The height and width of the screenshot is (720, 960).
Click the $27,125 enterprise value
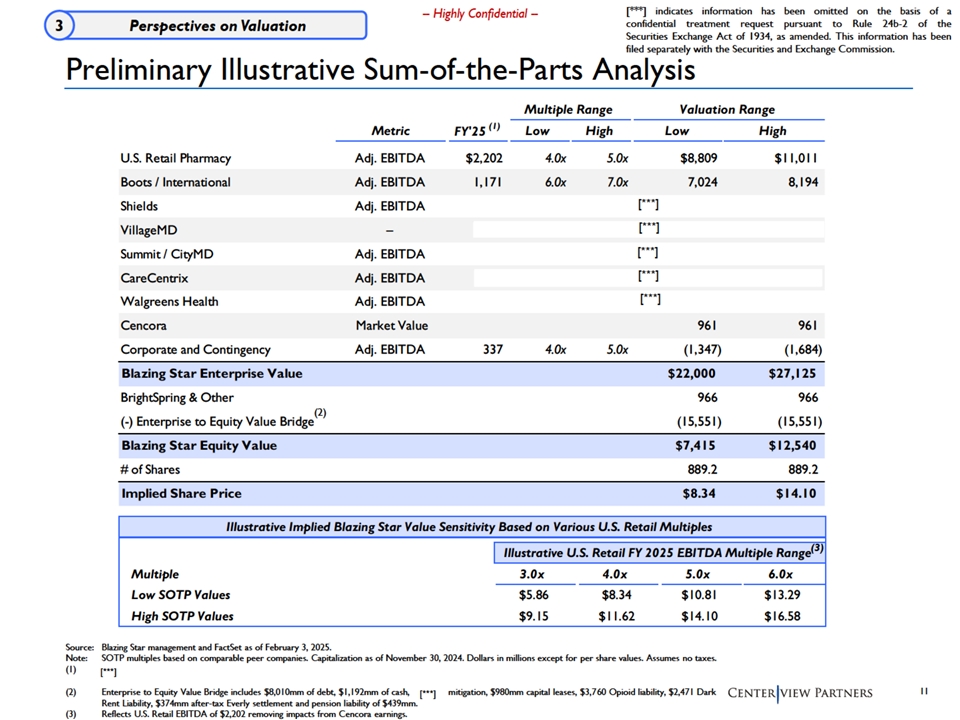(x=792, y=373)
